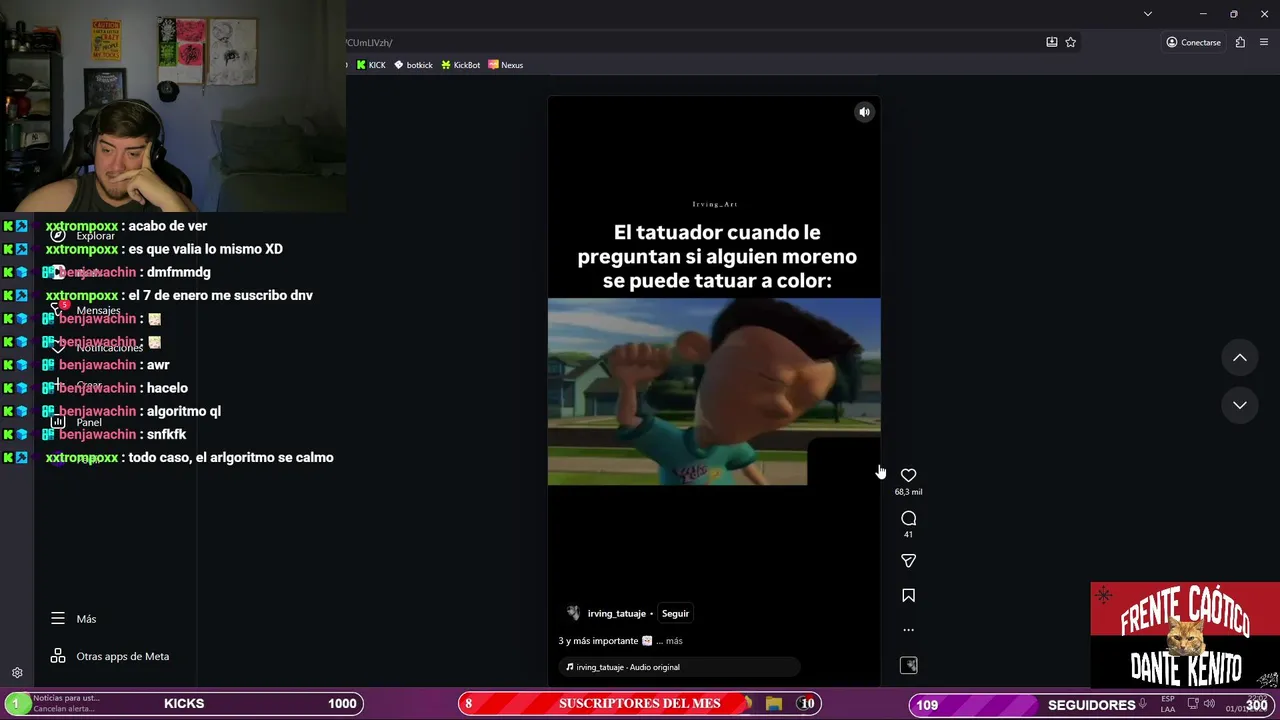Select chat message 'awr'
The height and width of the screenshot is (720, 1280).
(x=158, y=365)
